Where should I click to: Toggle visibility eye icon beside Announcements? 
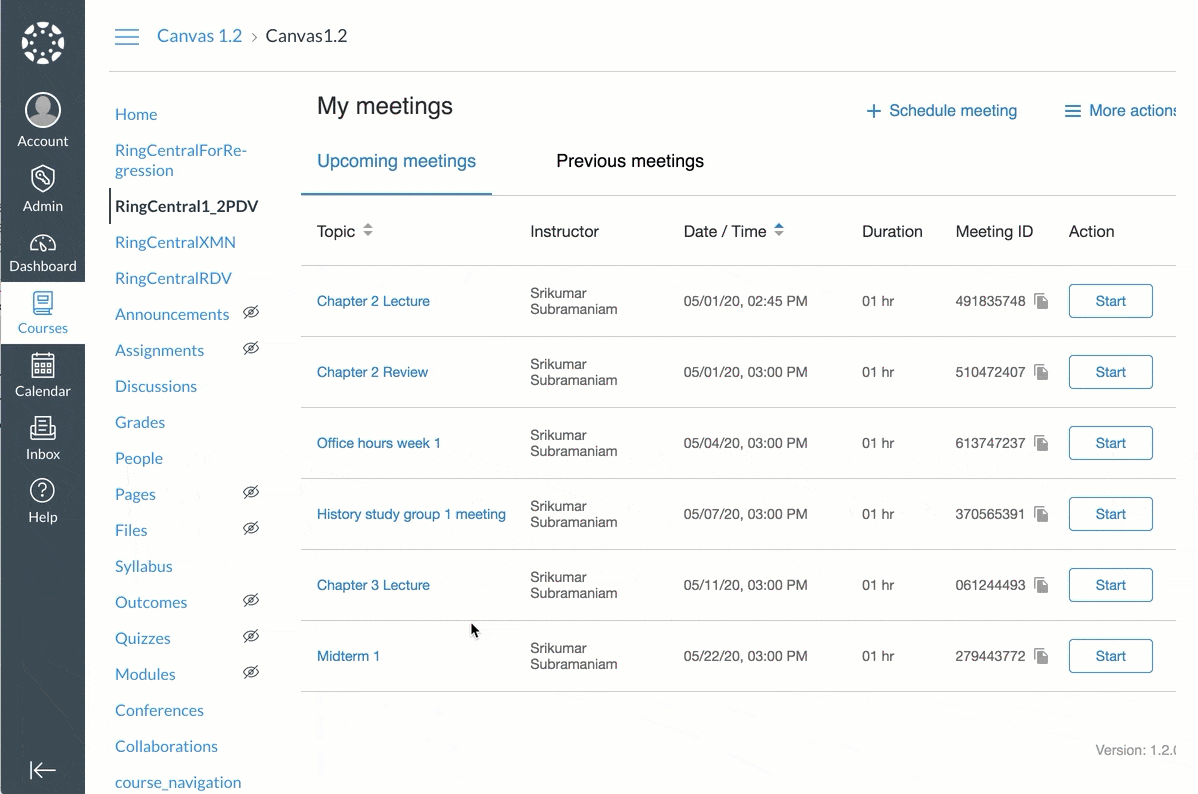point(251,313)
